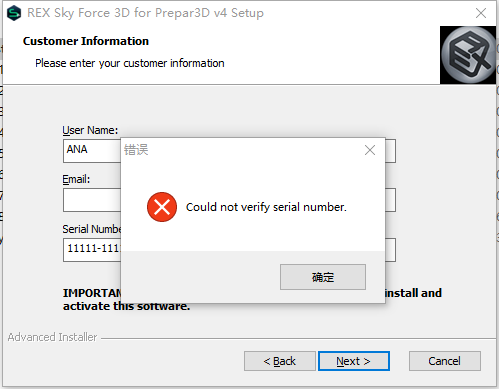Click the red error cross icon
This screenshot has height=389, width=499.
point(162,207)
